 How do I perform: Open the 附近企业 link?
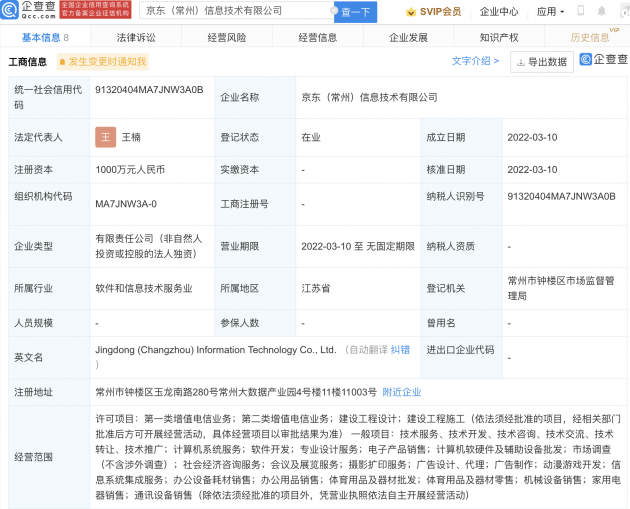[x=401, y=392]
